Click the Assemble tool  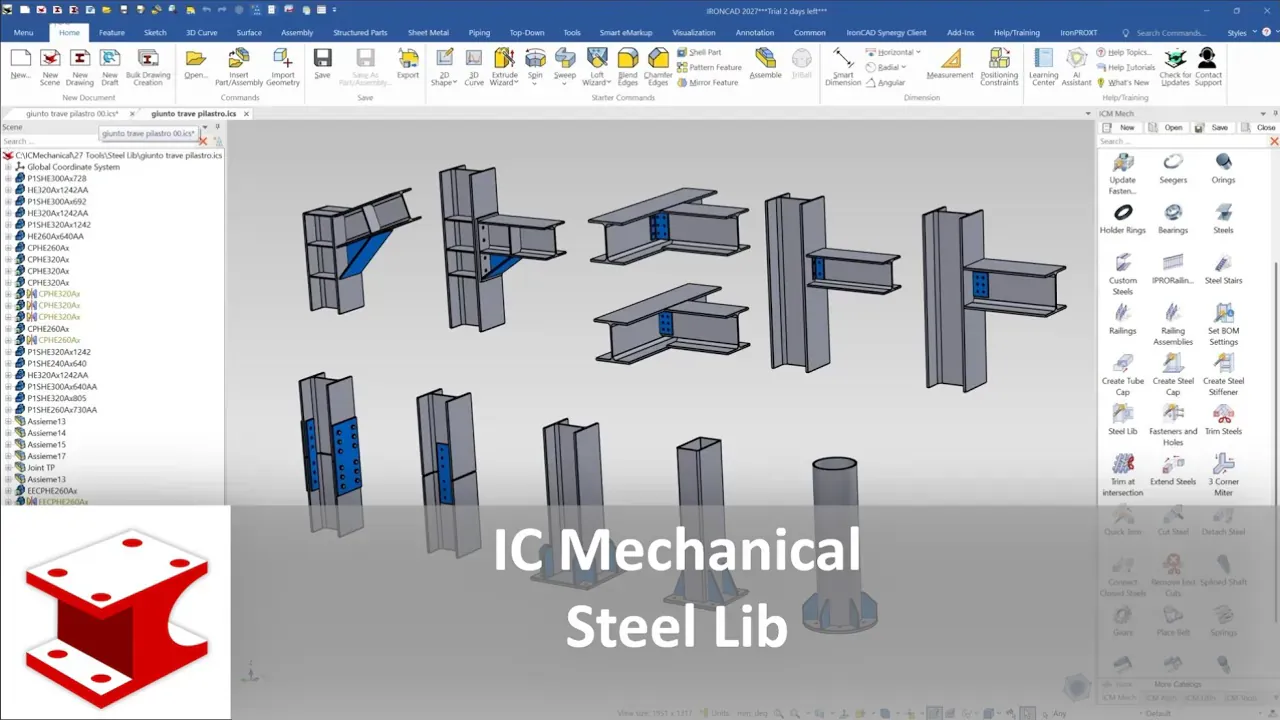point(765,64)
